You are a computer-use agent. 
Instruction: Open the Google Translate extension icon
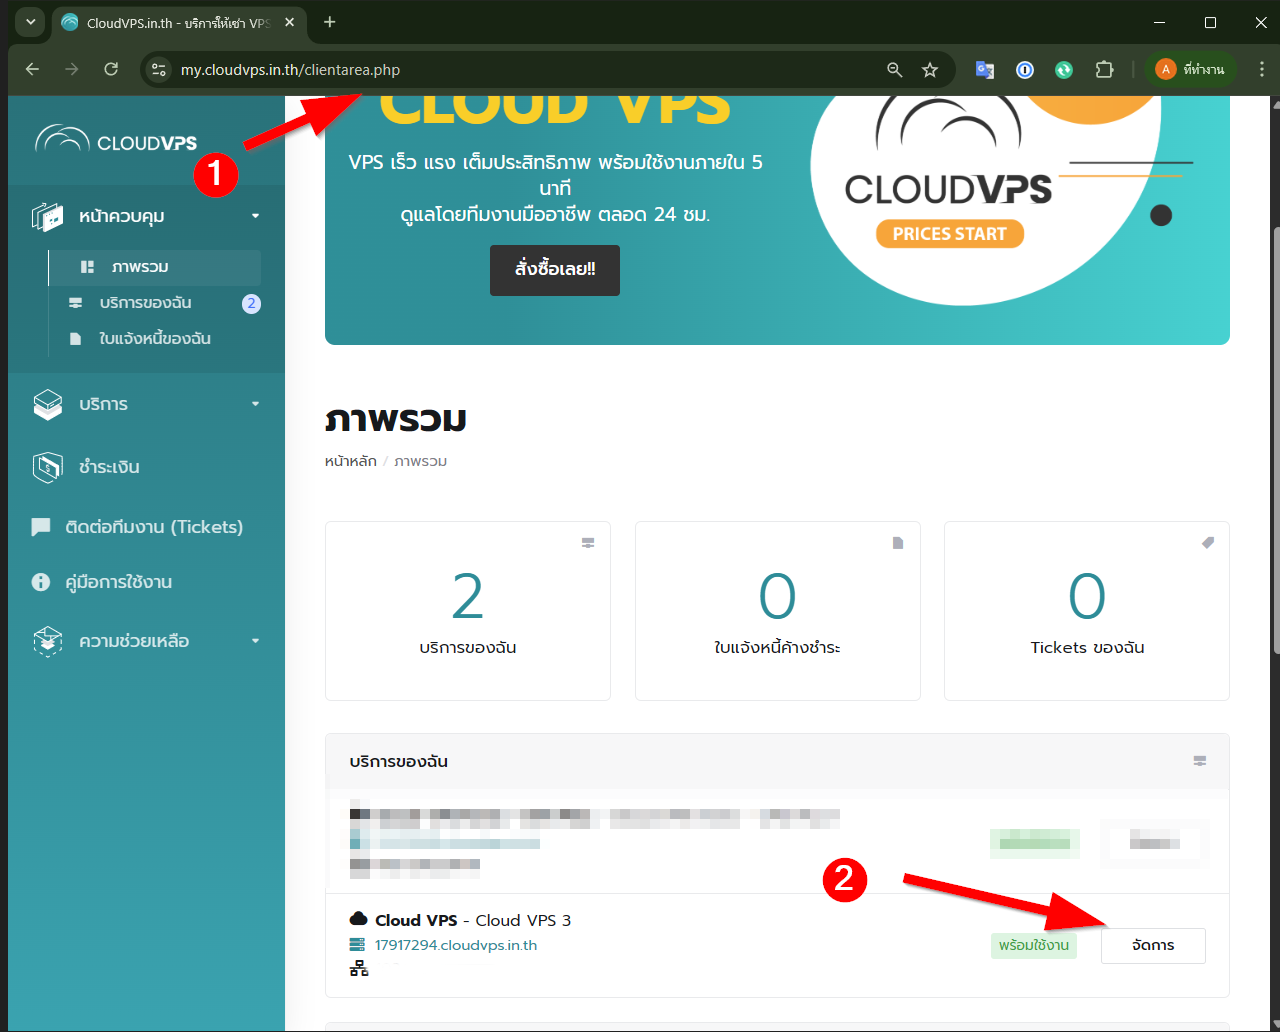[x=985, y=70]
